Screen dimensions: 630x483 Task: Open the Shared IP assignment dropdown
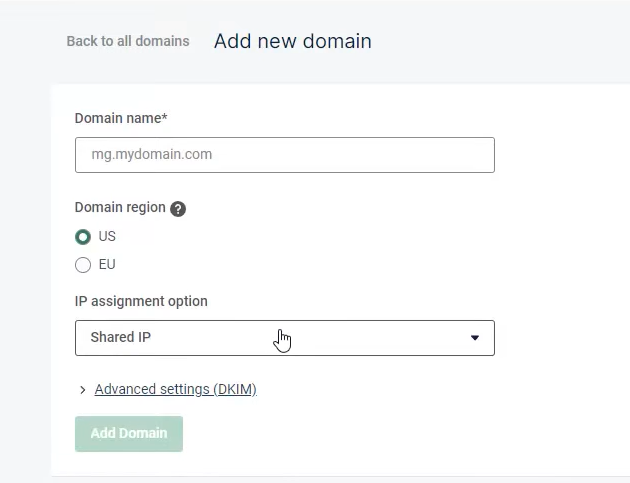284,338
